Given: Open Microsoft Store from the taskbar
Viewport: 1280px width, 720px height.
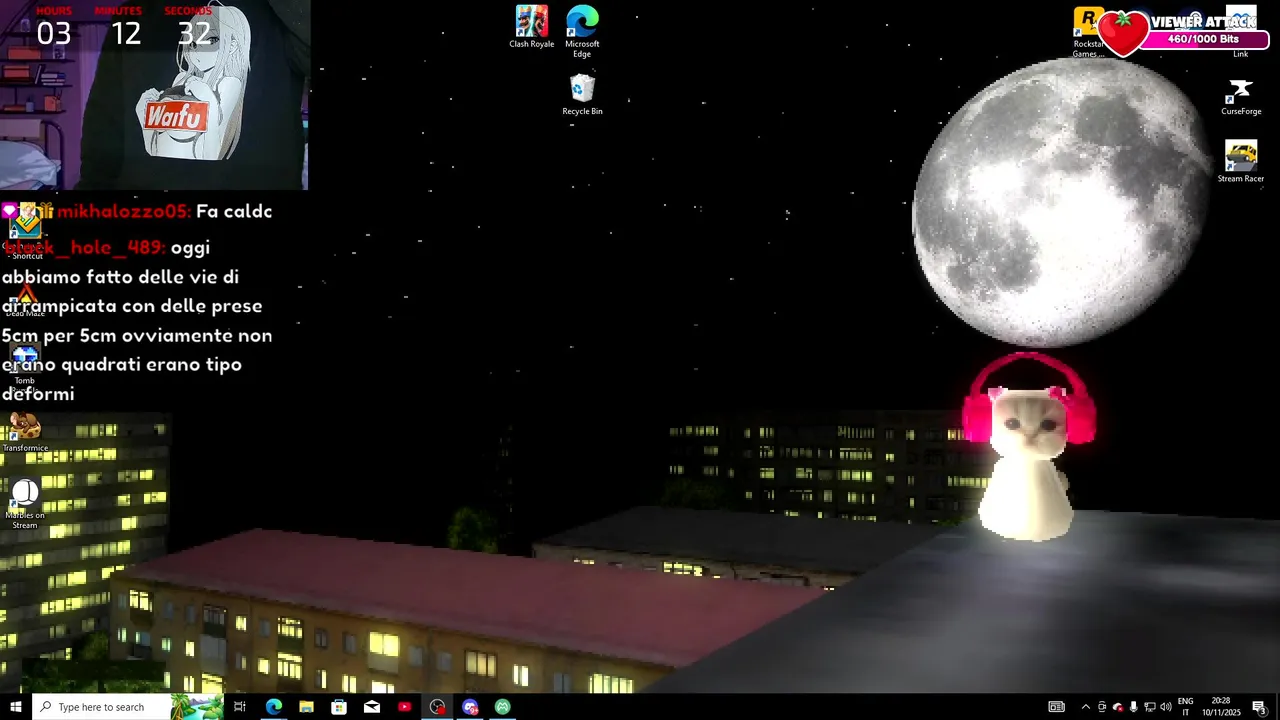Looking at the screenshot, I should (339, 707).
